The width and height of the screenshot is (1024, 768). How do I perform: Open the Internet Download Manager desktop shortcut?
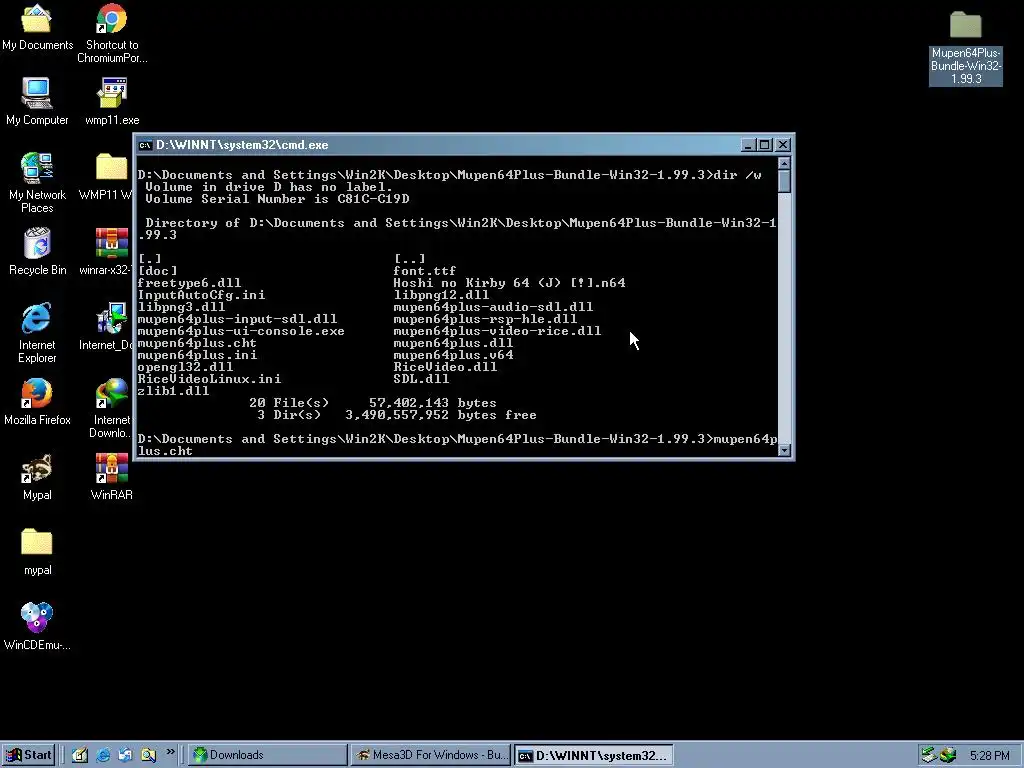[112, 408]
